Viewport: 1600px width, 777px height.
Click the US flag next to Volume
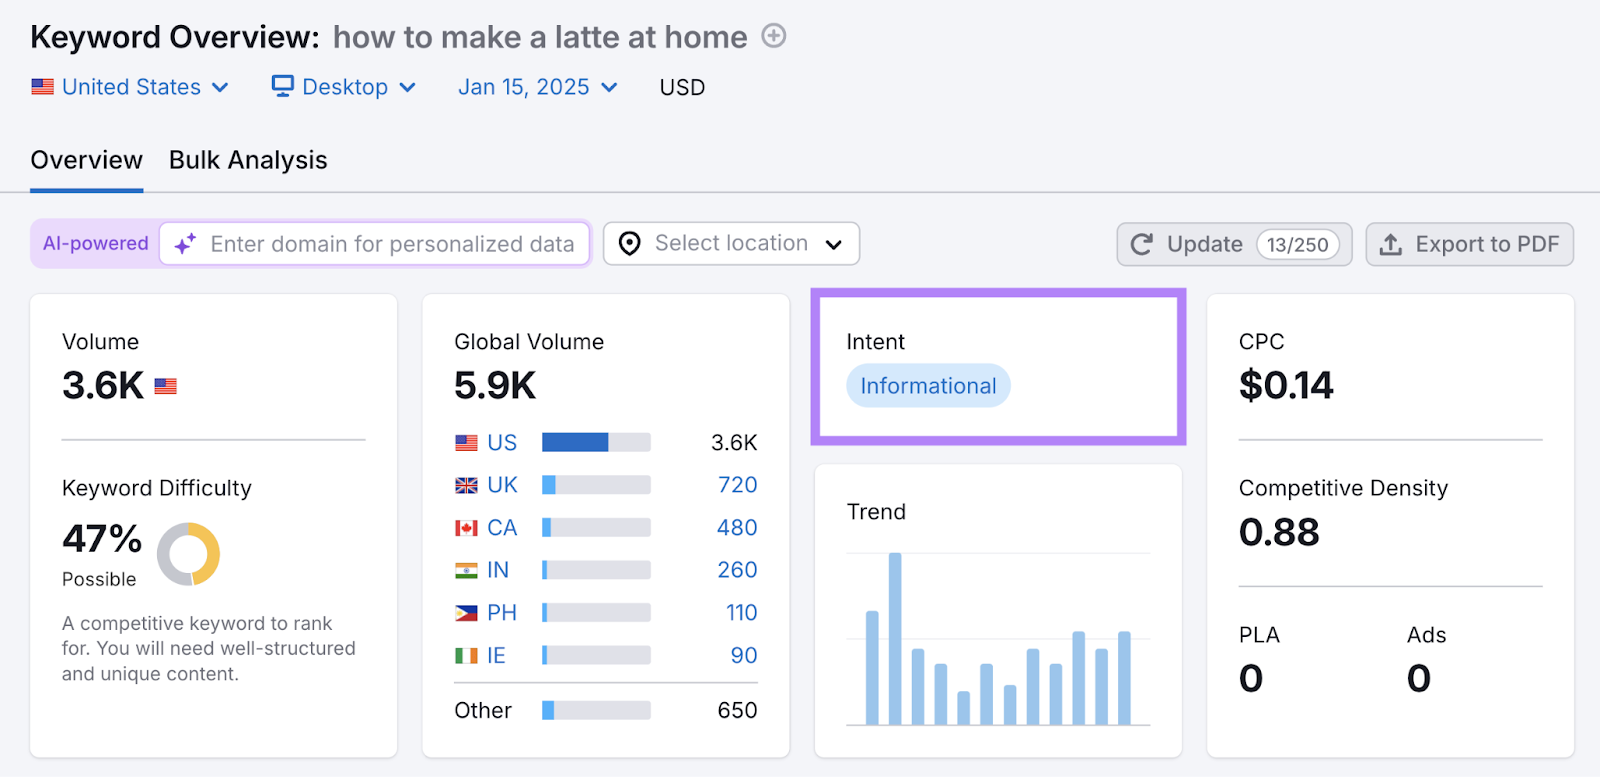166,386
